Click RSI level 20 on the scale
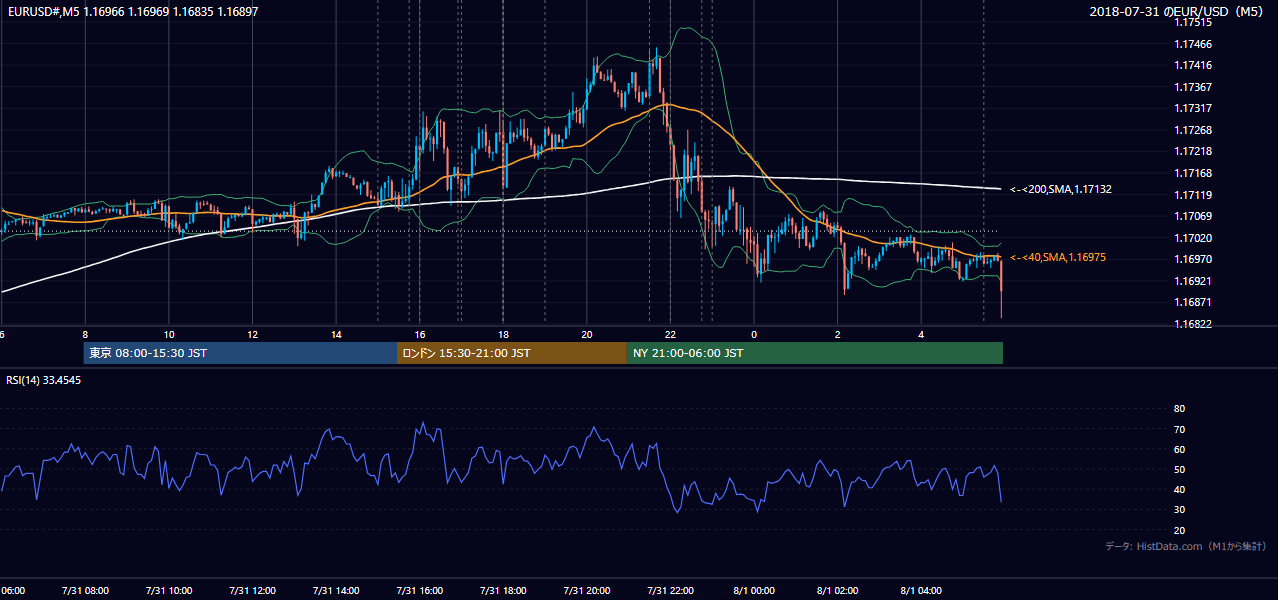The width and height of the screenshot is (1278, 600). pyautogui.click(x=1179, y=530)
